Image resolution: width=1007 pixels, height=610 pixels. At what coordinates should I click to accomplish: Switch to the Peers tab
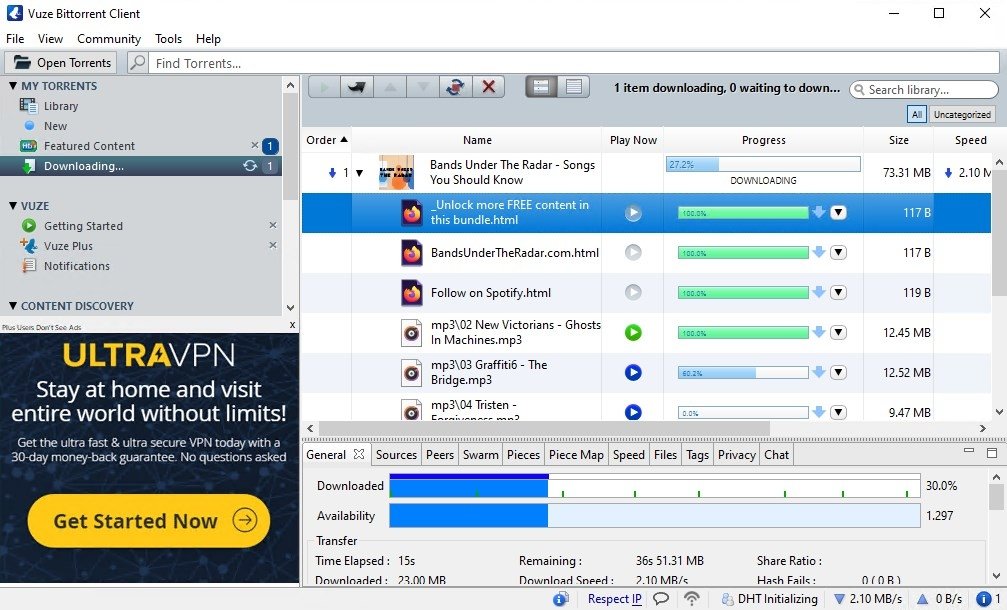click(439, 454)
